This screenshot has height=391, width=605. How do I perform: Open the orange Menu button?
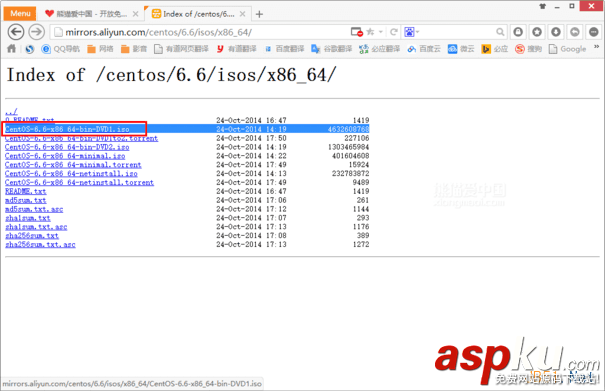point(20,14)
